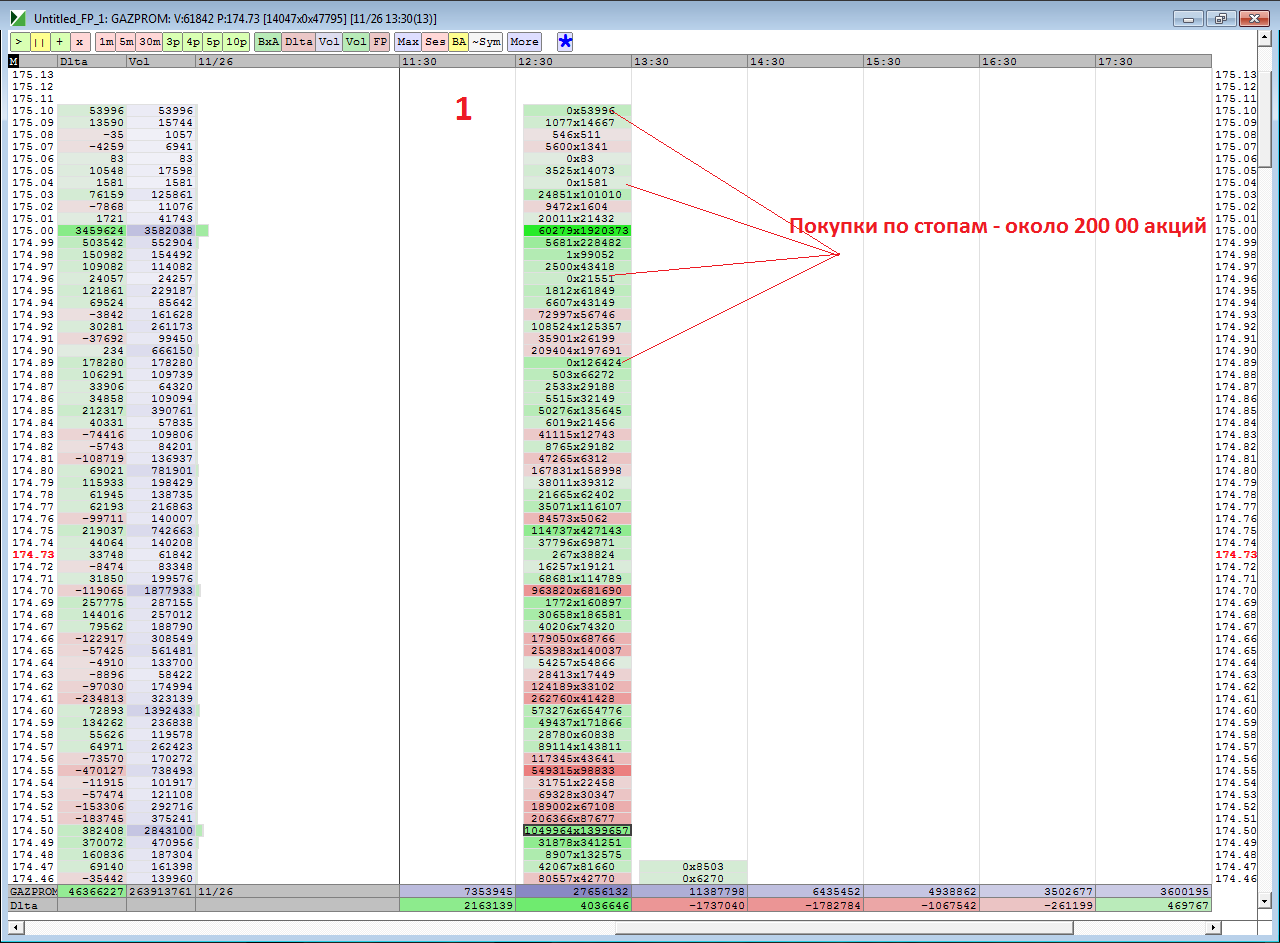Click the 'Vol' column header in grid
Screen dimensions: 1280x943
(x=161, y=62)
